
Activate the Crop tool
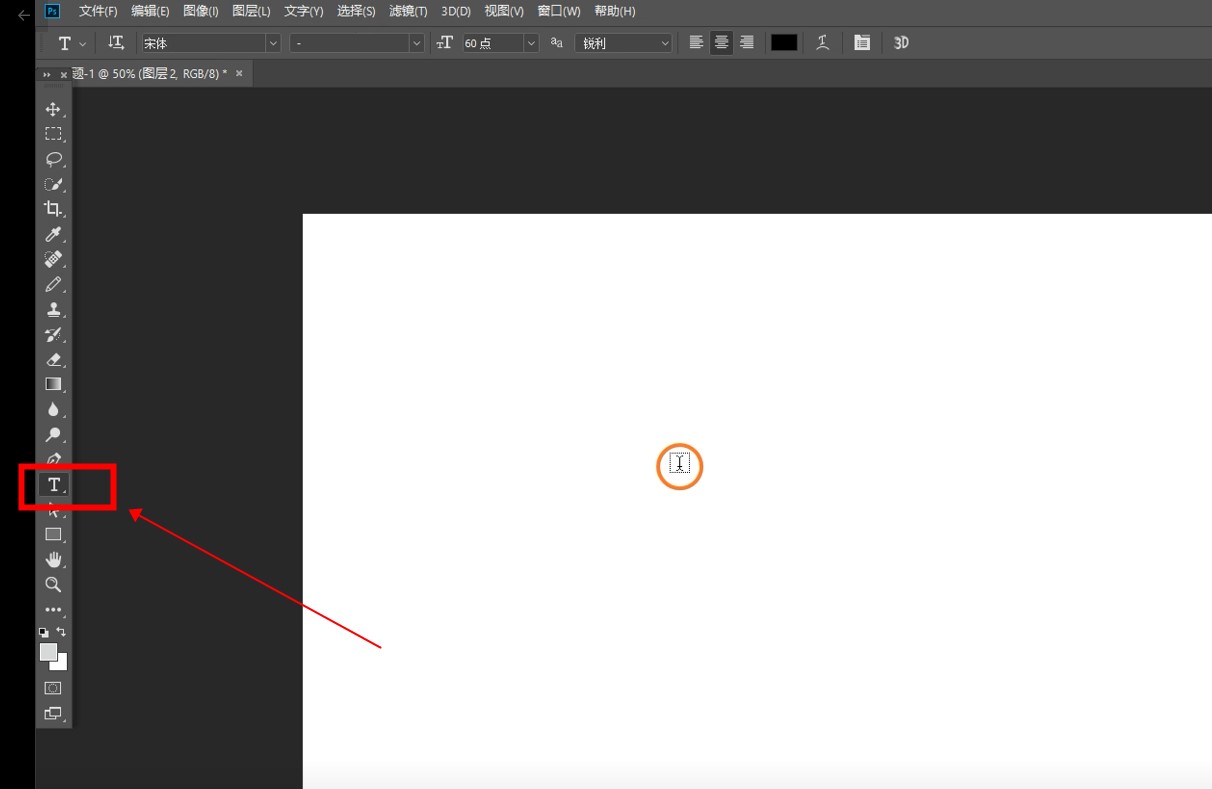click(x=53, y=209)
